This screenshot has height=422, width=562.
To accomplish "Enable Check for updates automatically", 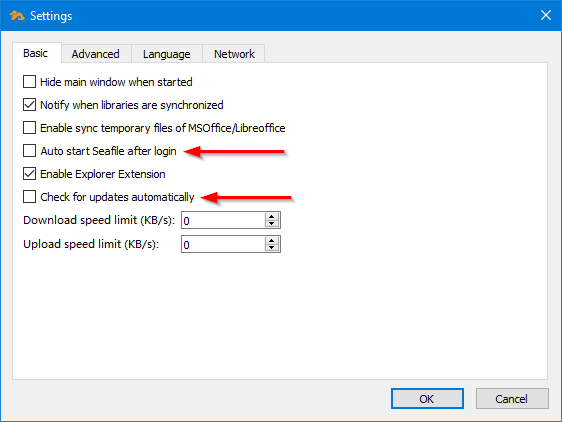I will coord(29,197).
